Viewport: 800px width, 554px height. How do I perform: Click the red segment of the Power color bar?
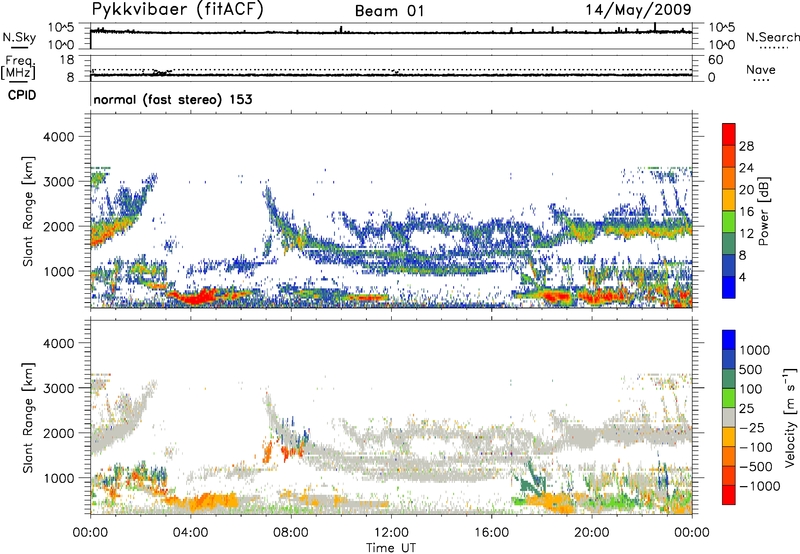(729, 134)
